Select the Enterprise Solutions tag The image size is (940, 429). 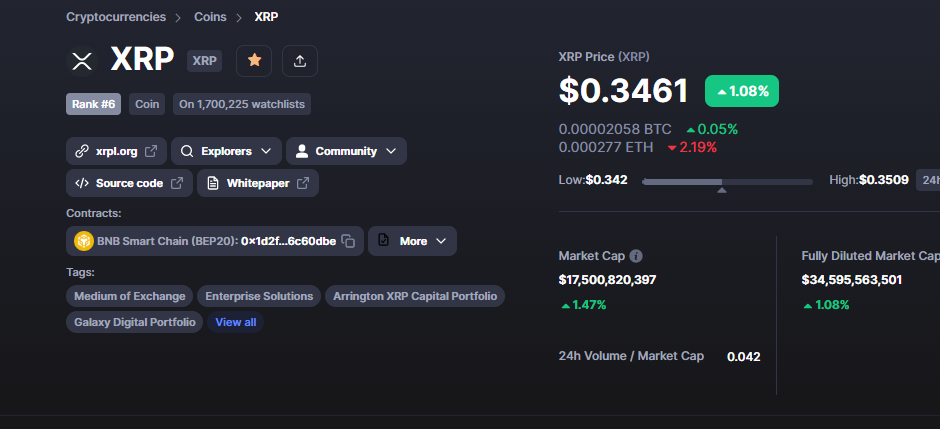click(259, 296)
